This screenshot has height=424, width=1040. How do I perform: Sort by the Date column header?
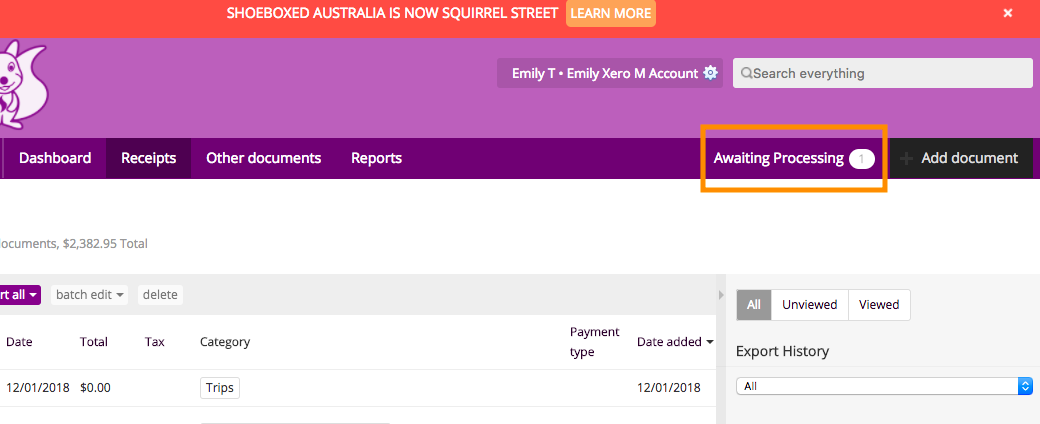(x=19, y=342)
